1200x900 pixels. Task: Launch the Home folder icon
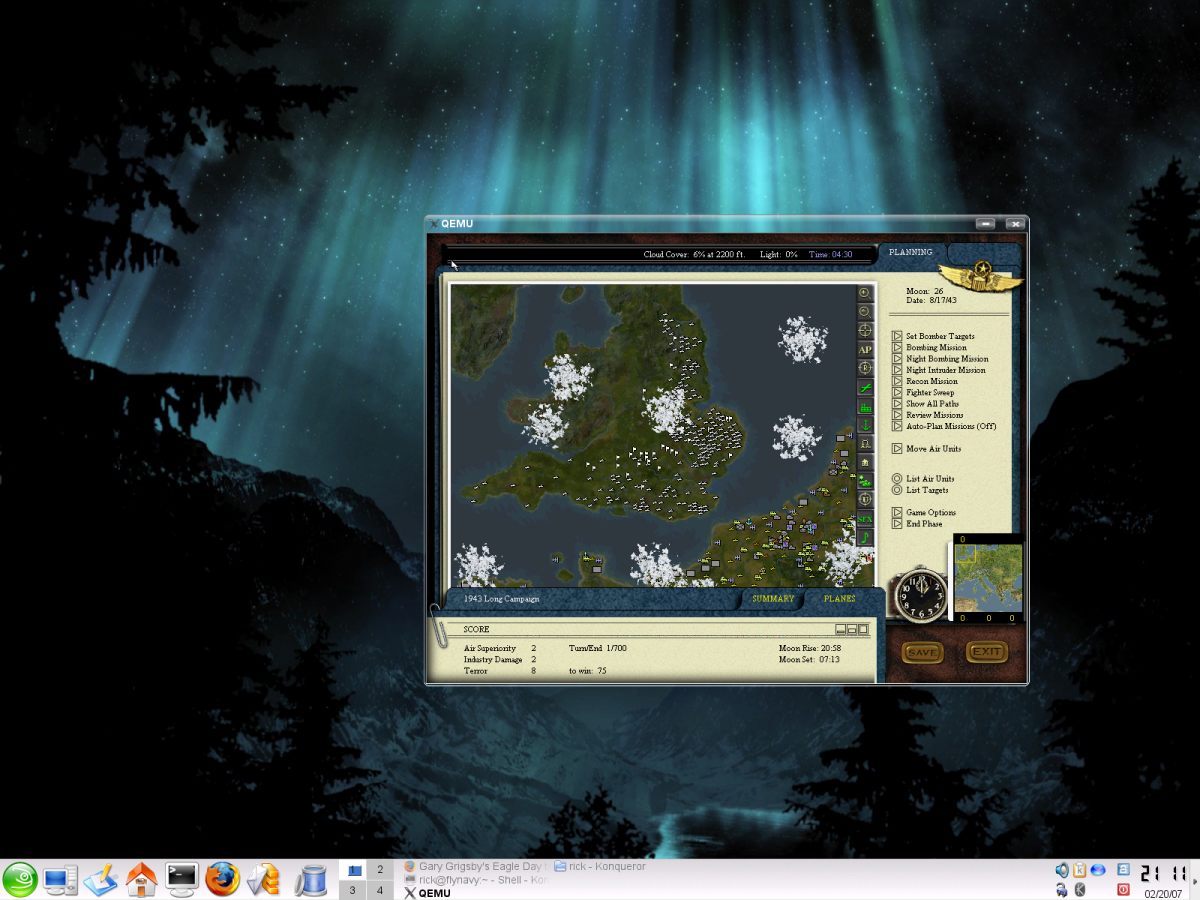tap(141, 880)
